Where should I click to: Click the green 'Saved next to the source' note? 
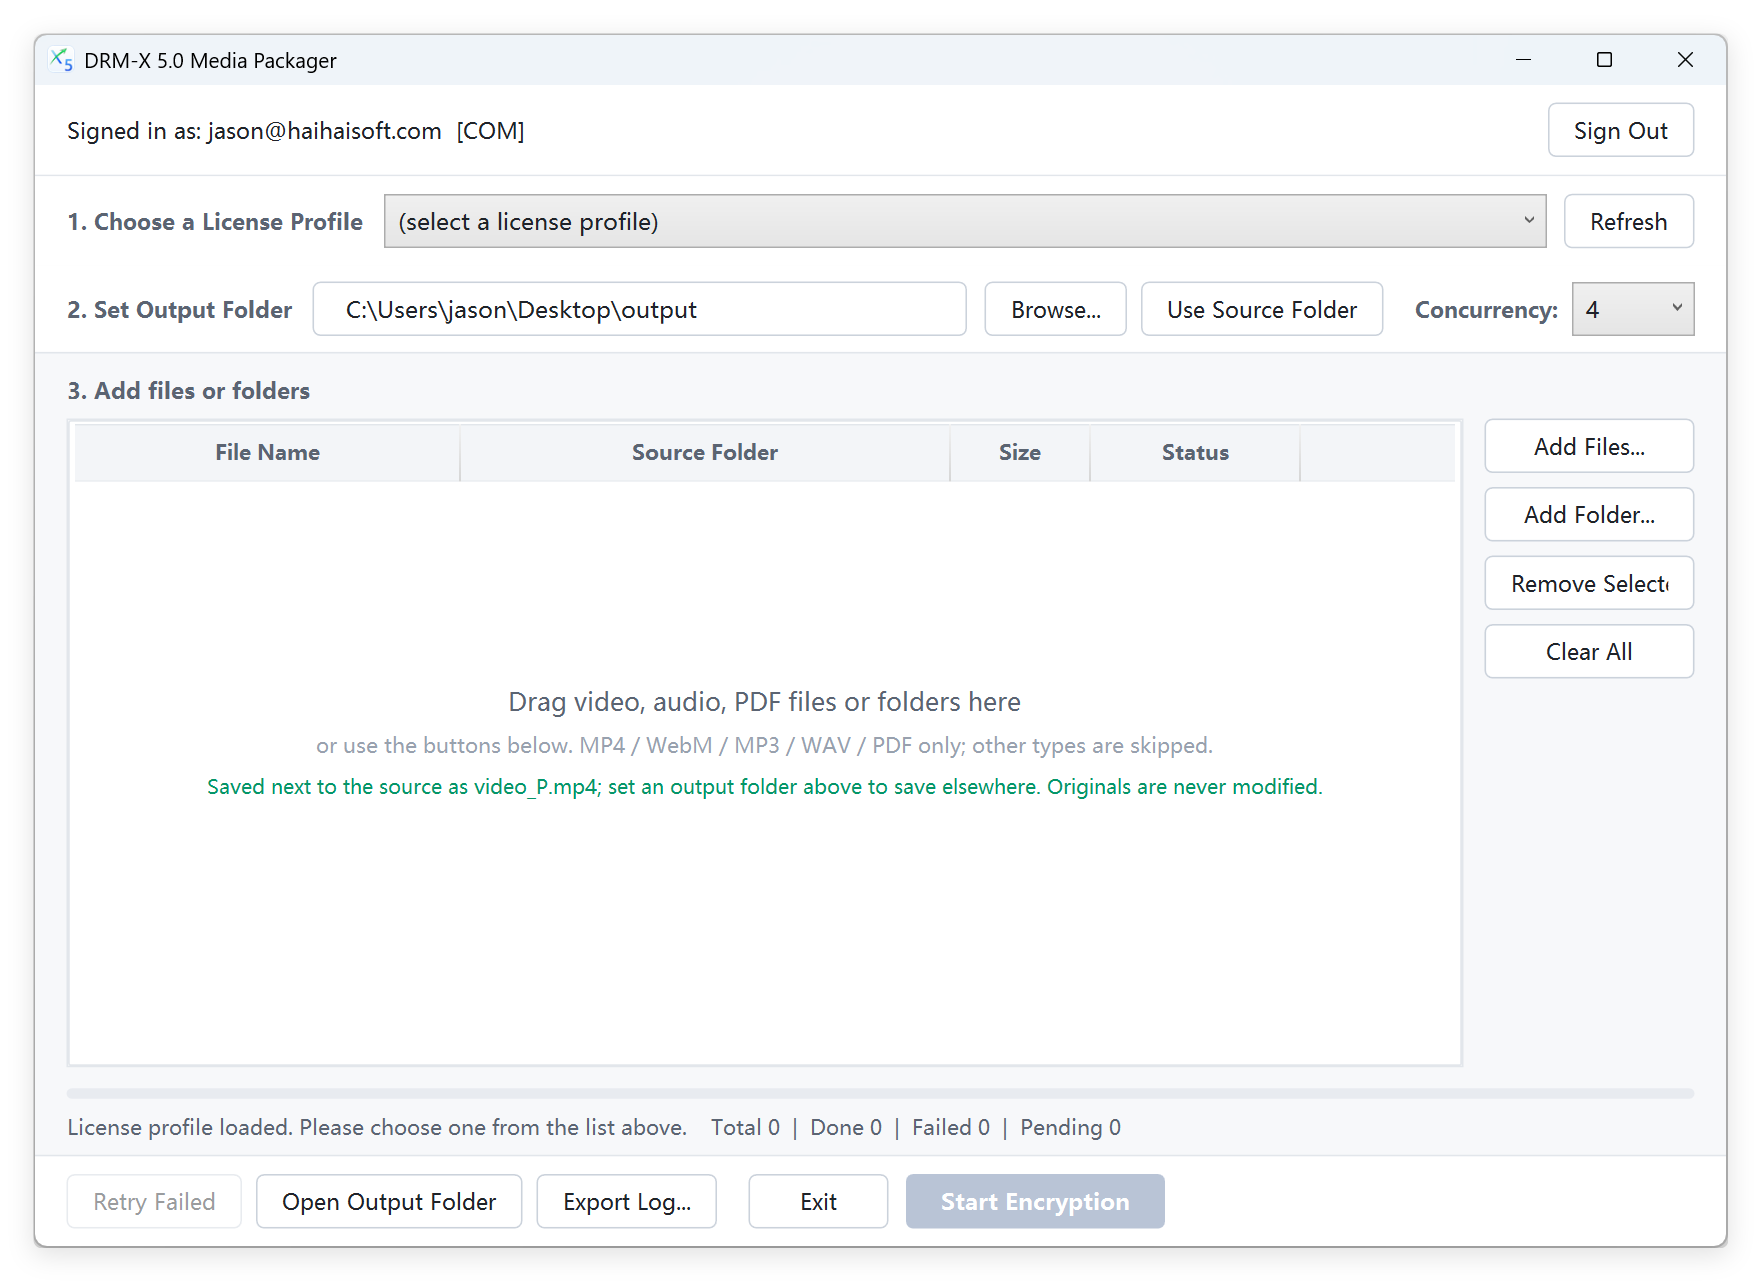click(764, 786)
